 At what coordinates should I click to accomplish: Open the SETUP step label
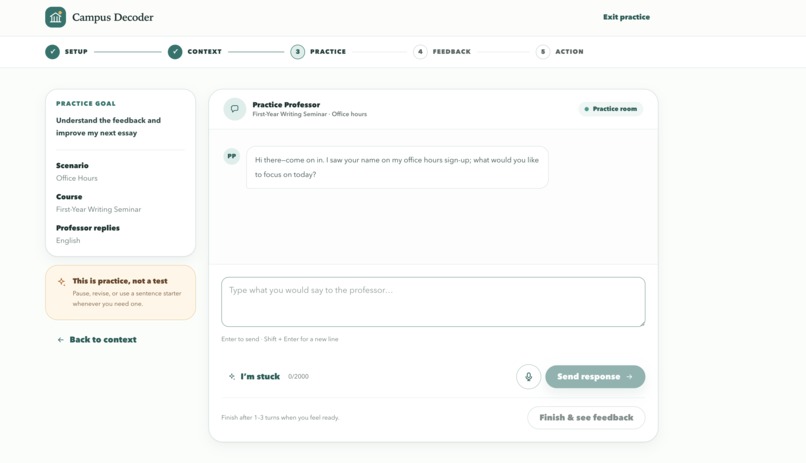[76, 51]
